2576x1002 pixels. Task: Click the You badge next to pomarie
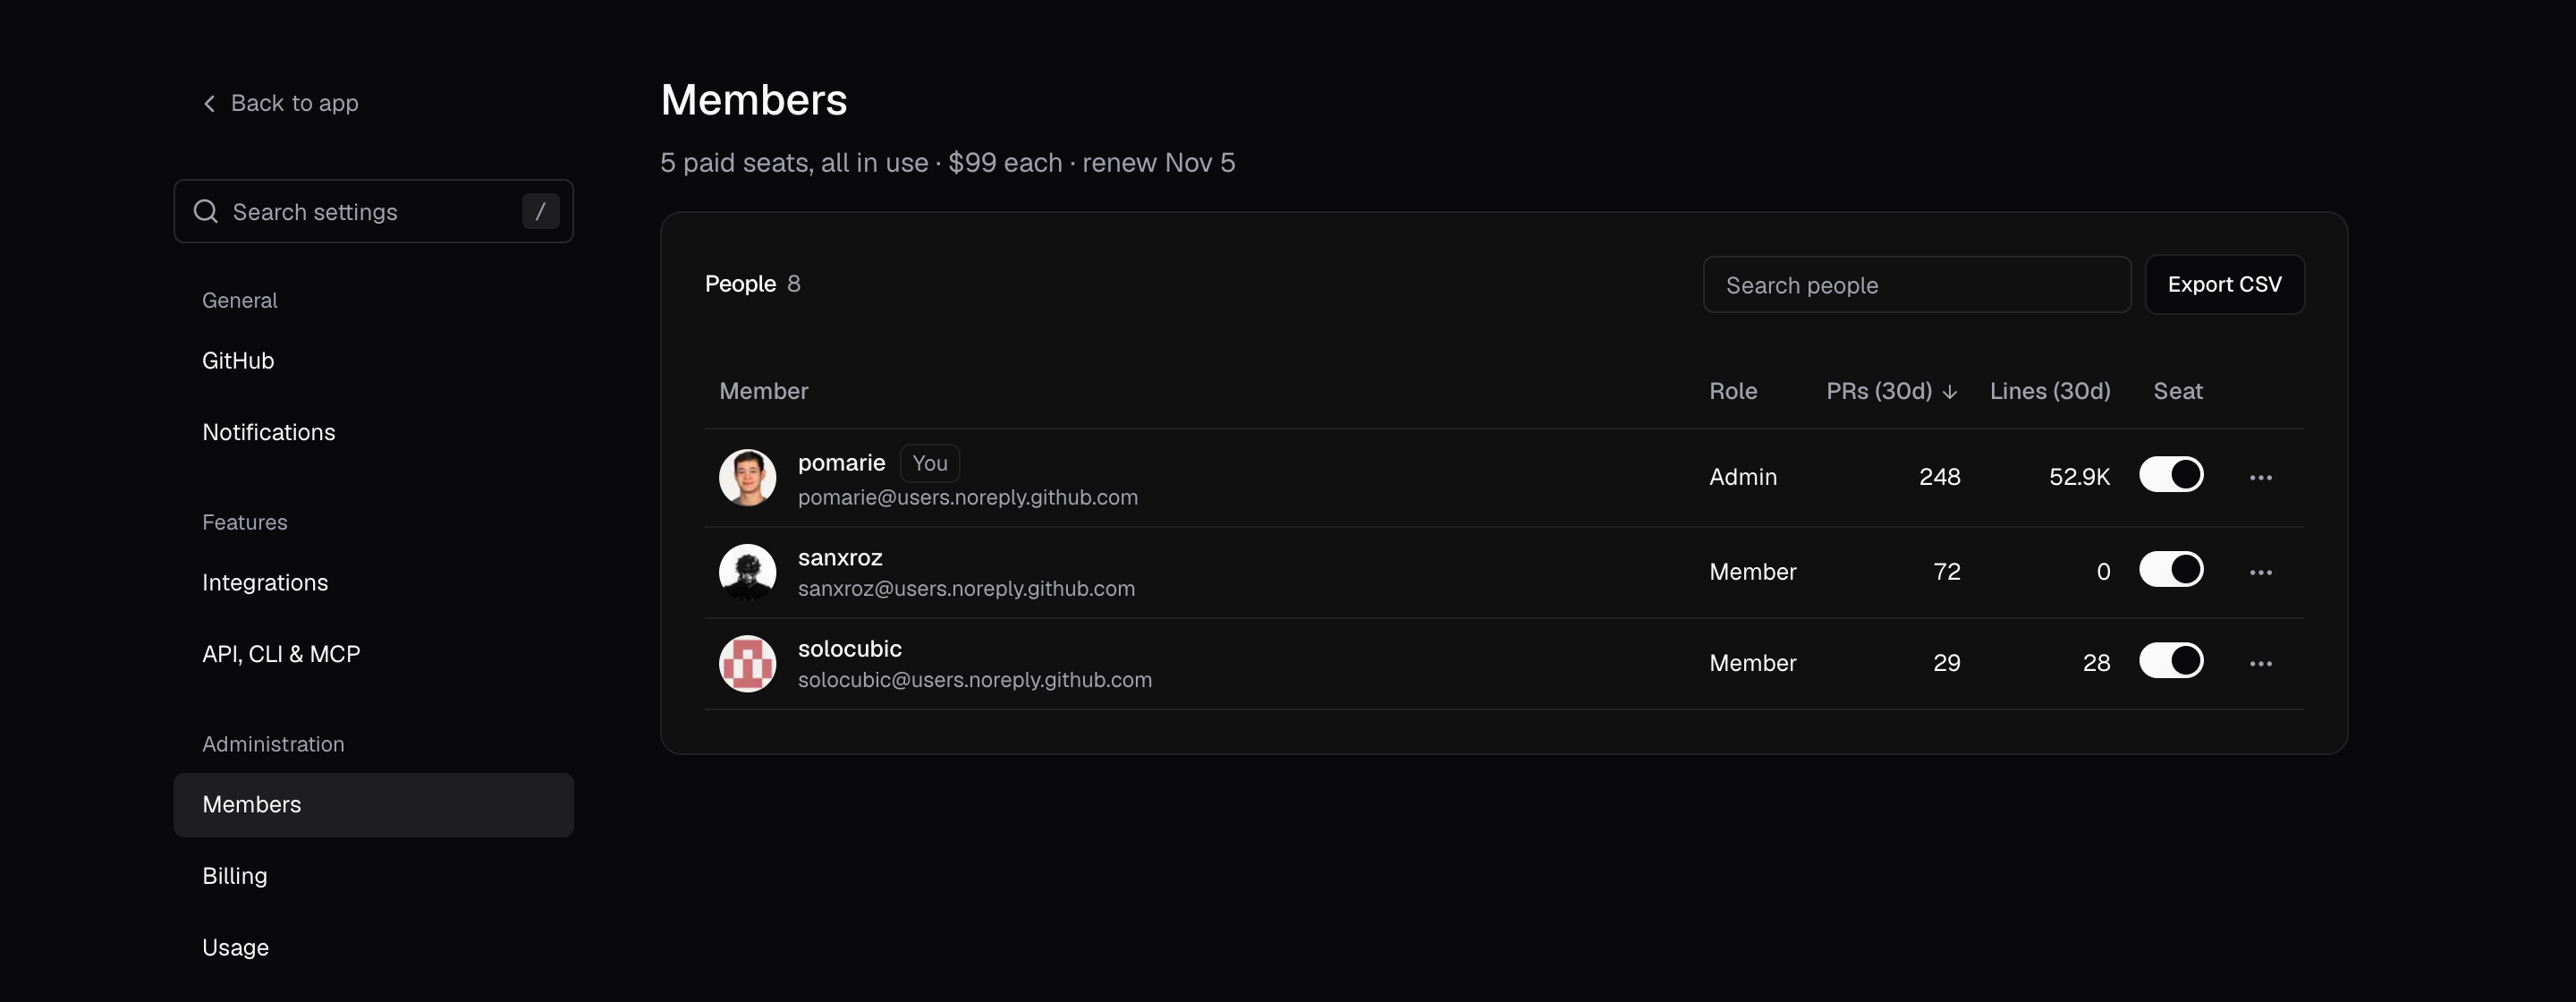click(929, 463)
